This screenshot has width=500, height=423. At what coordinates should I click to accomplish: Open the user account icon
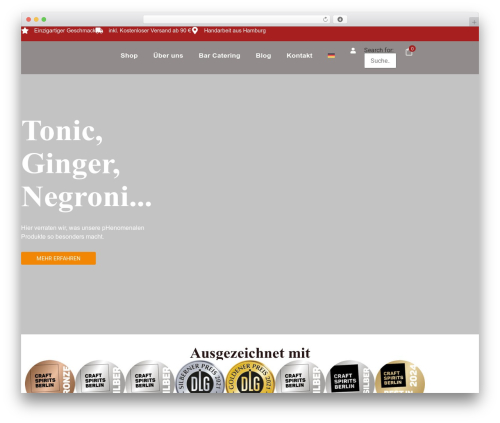[x=353, y=51]
